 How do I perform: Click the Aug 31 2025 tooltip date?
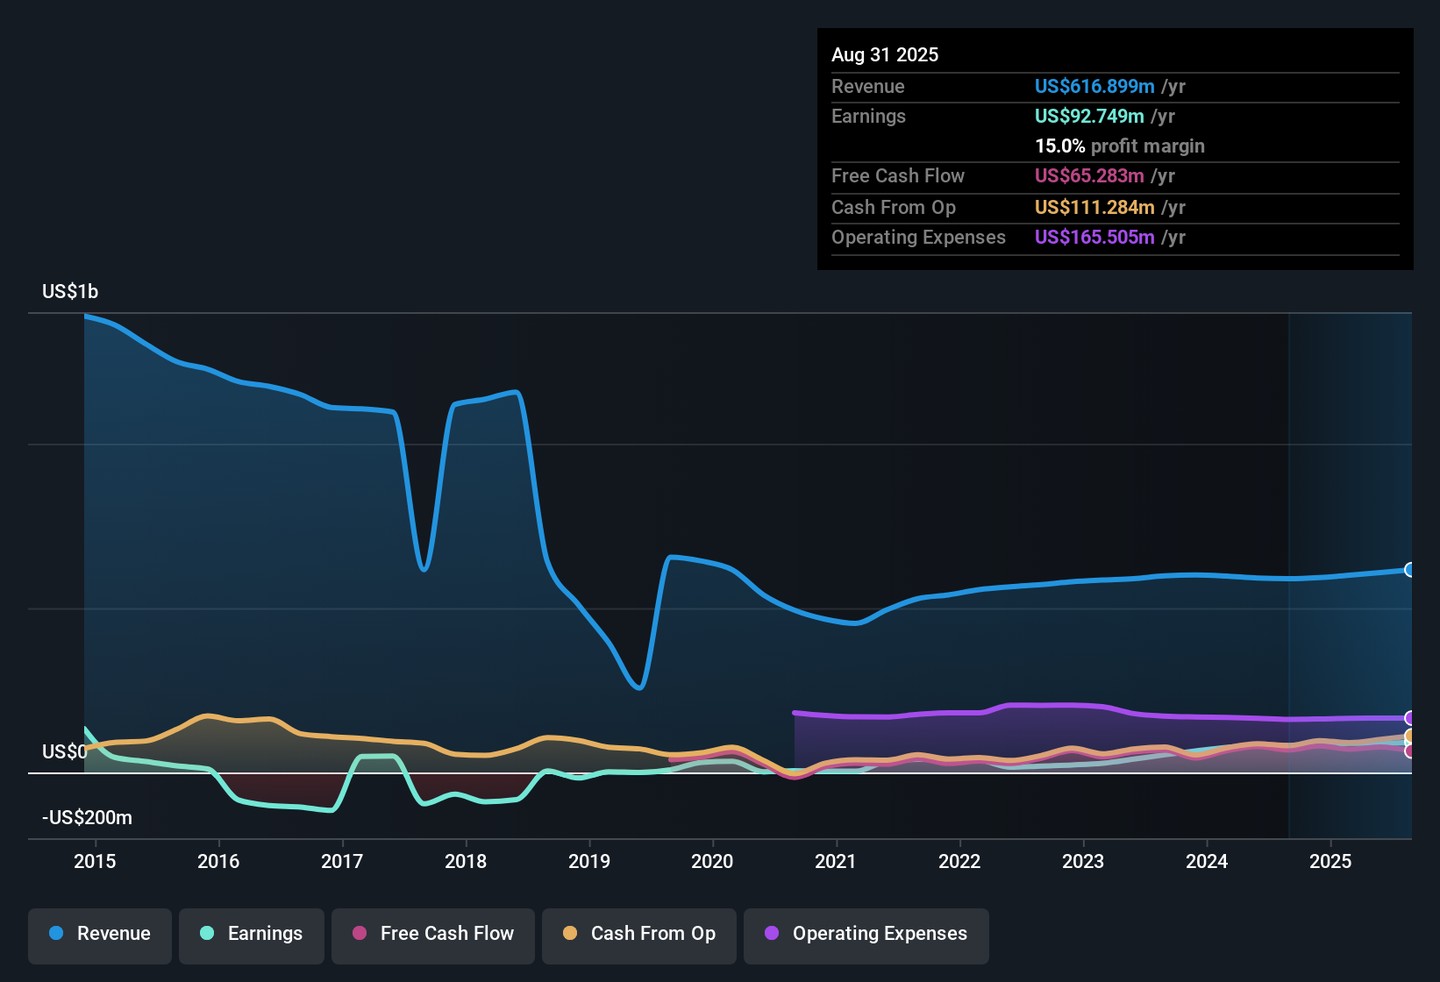885,55
